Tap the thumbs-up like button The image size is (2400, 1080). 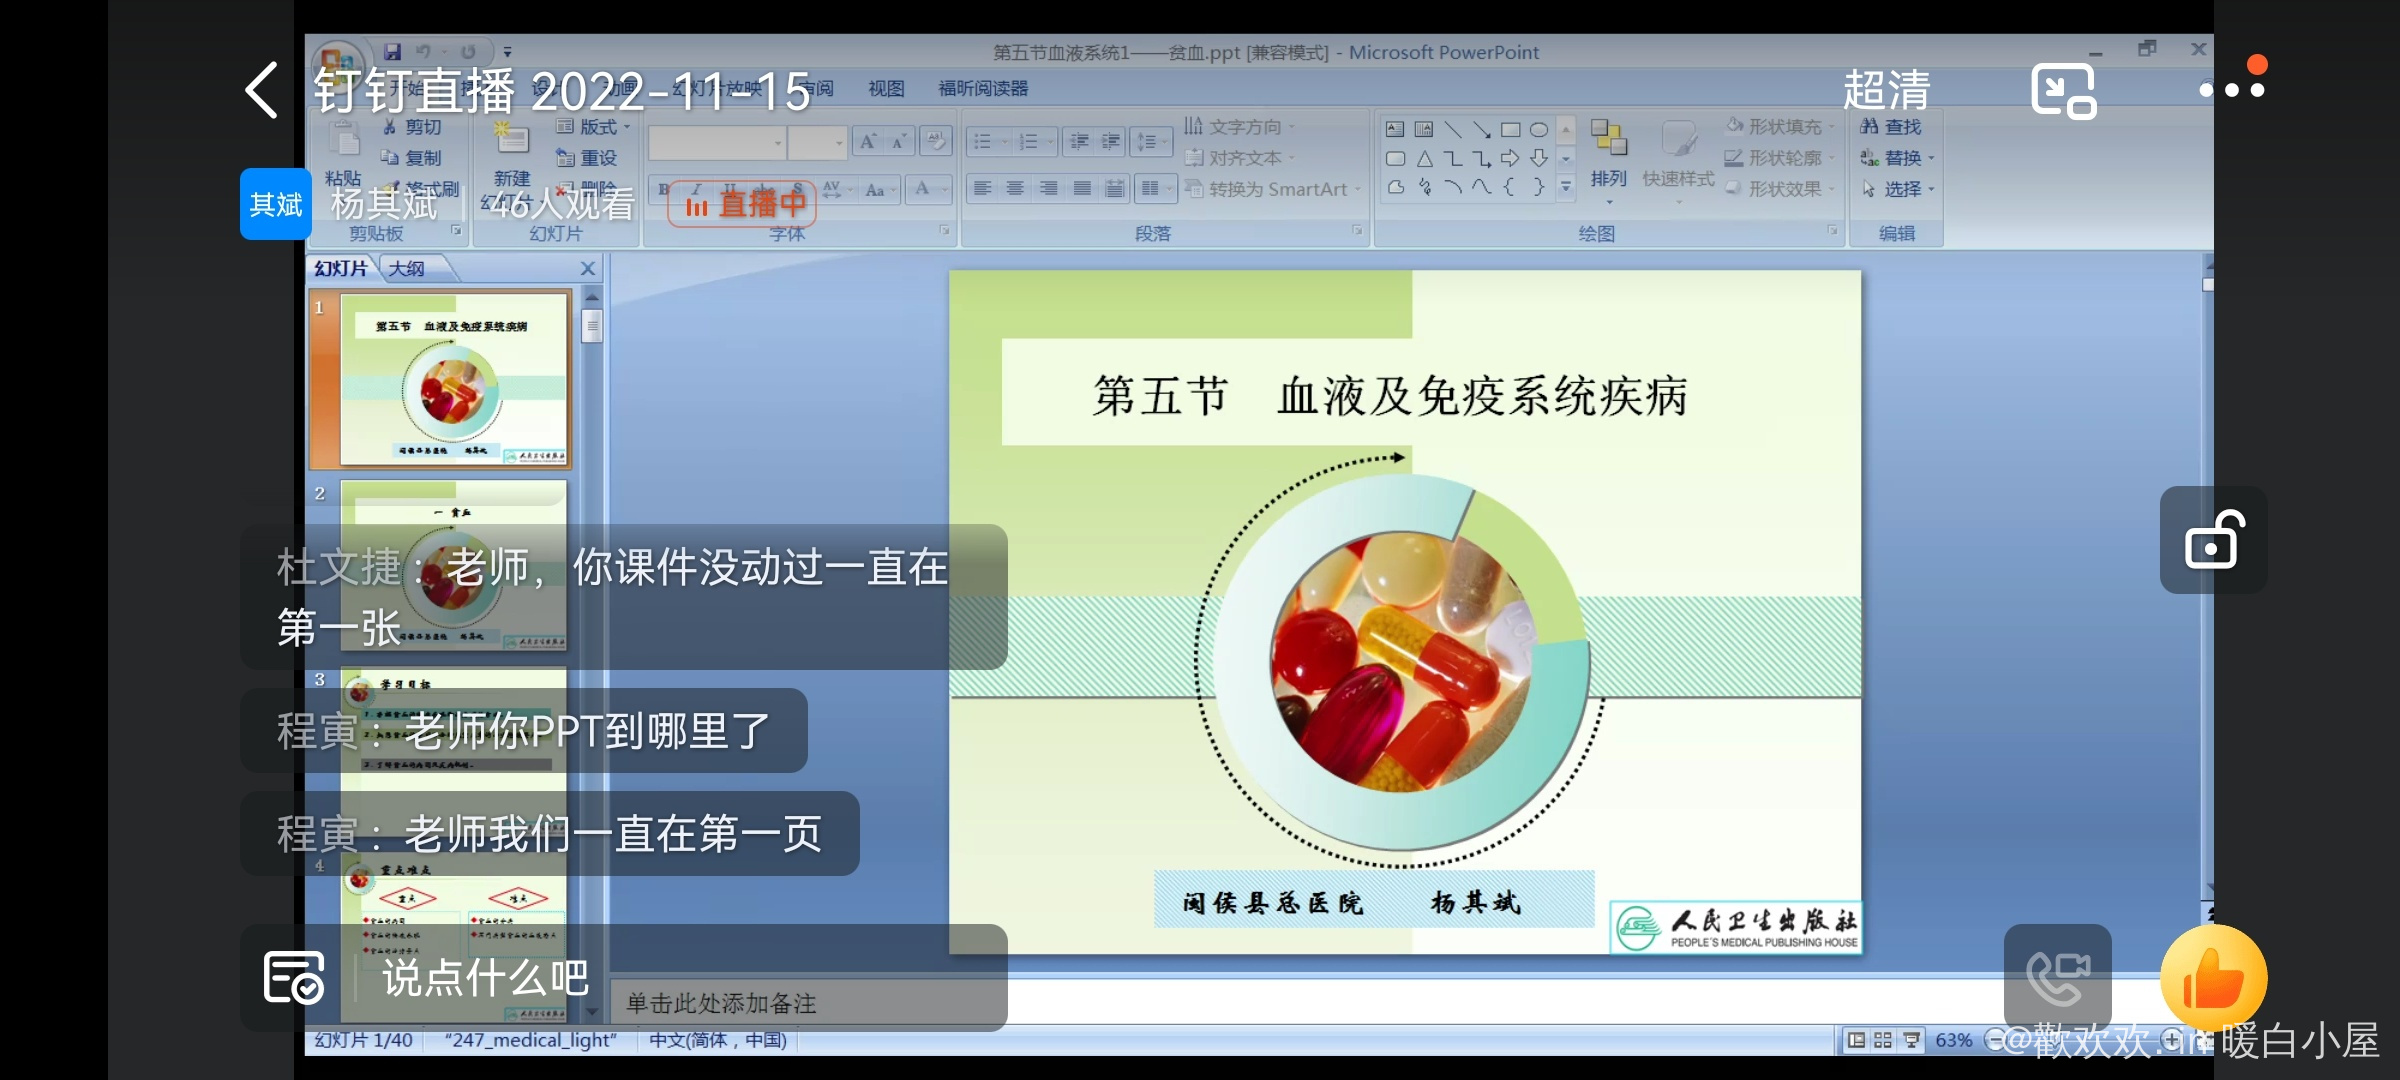click(2213, 978)
